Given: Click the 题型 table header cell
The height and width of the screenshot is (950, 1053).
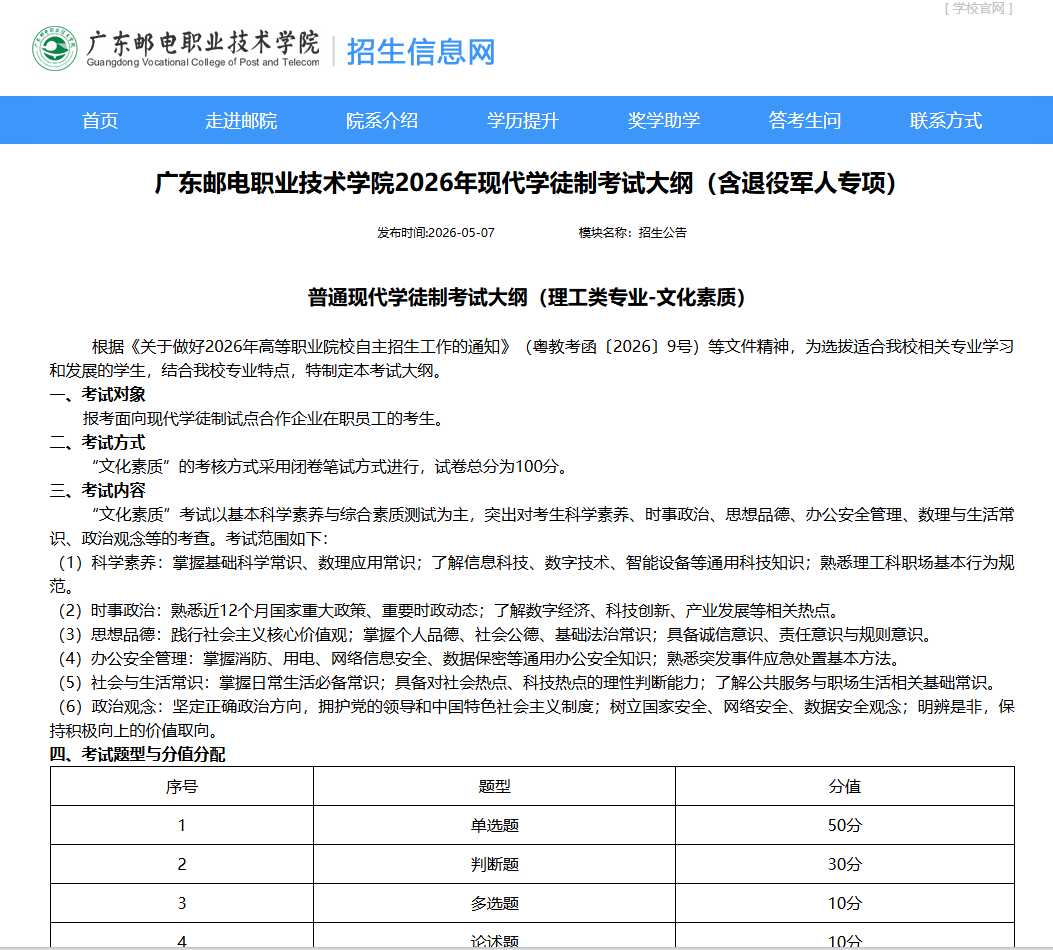Looking at the screenshot, I should click(494, 786).
